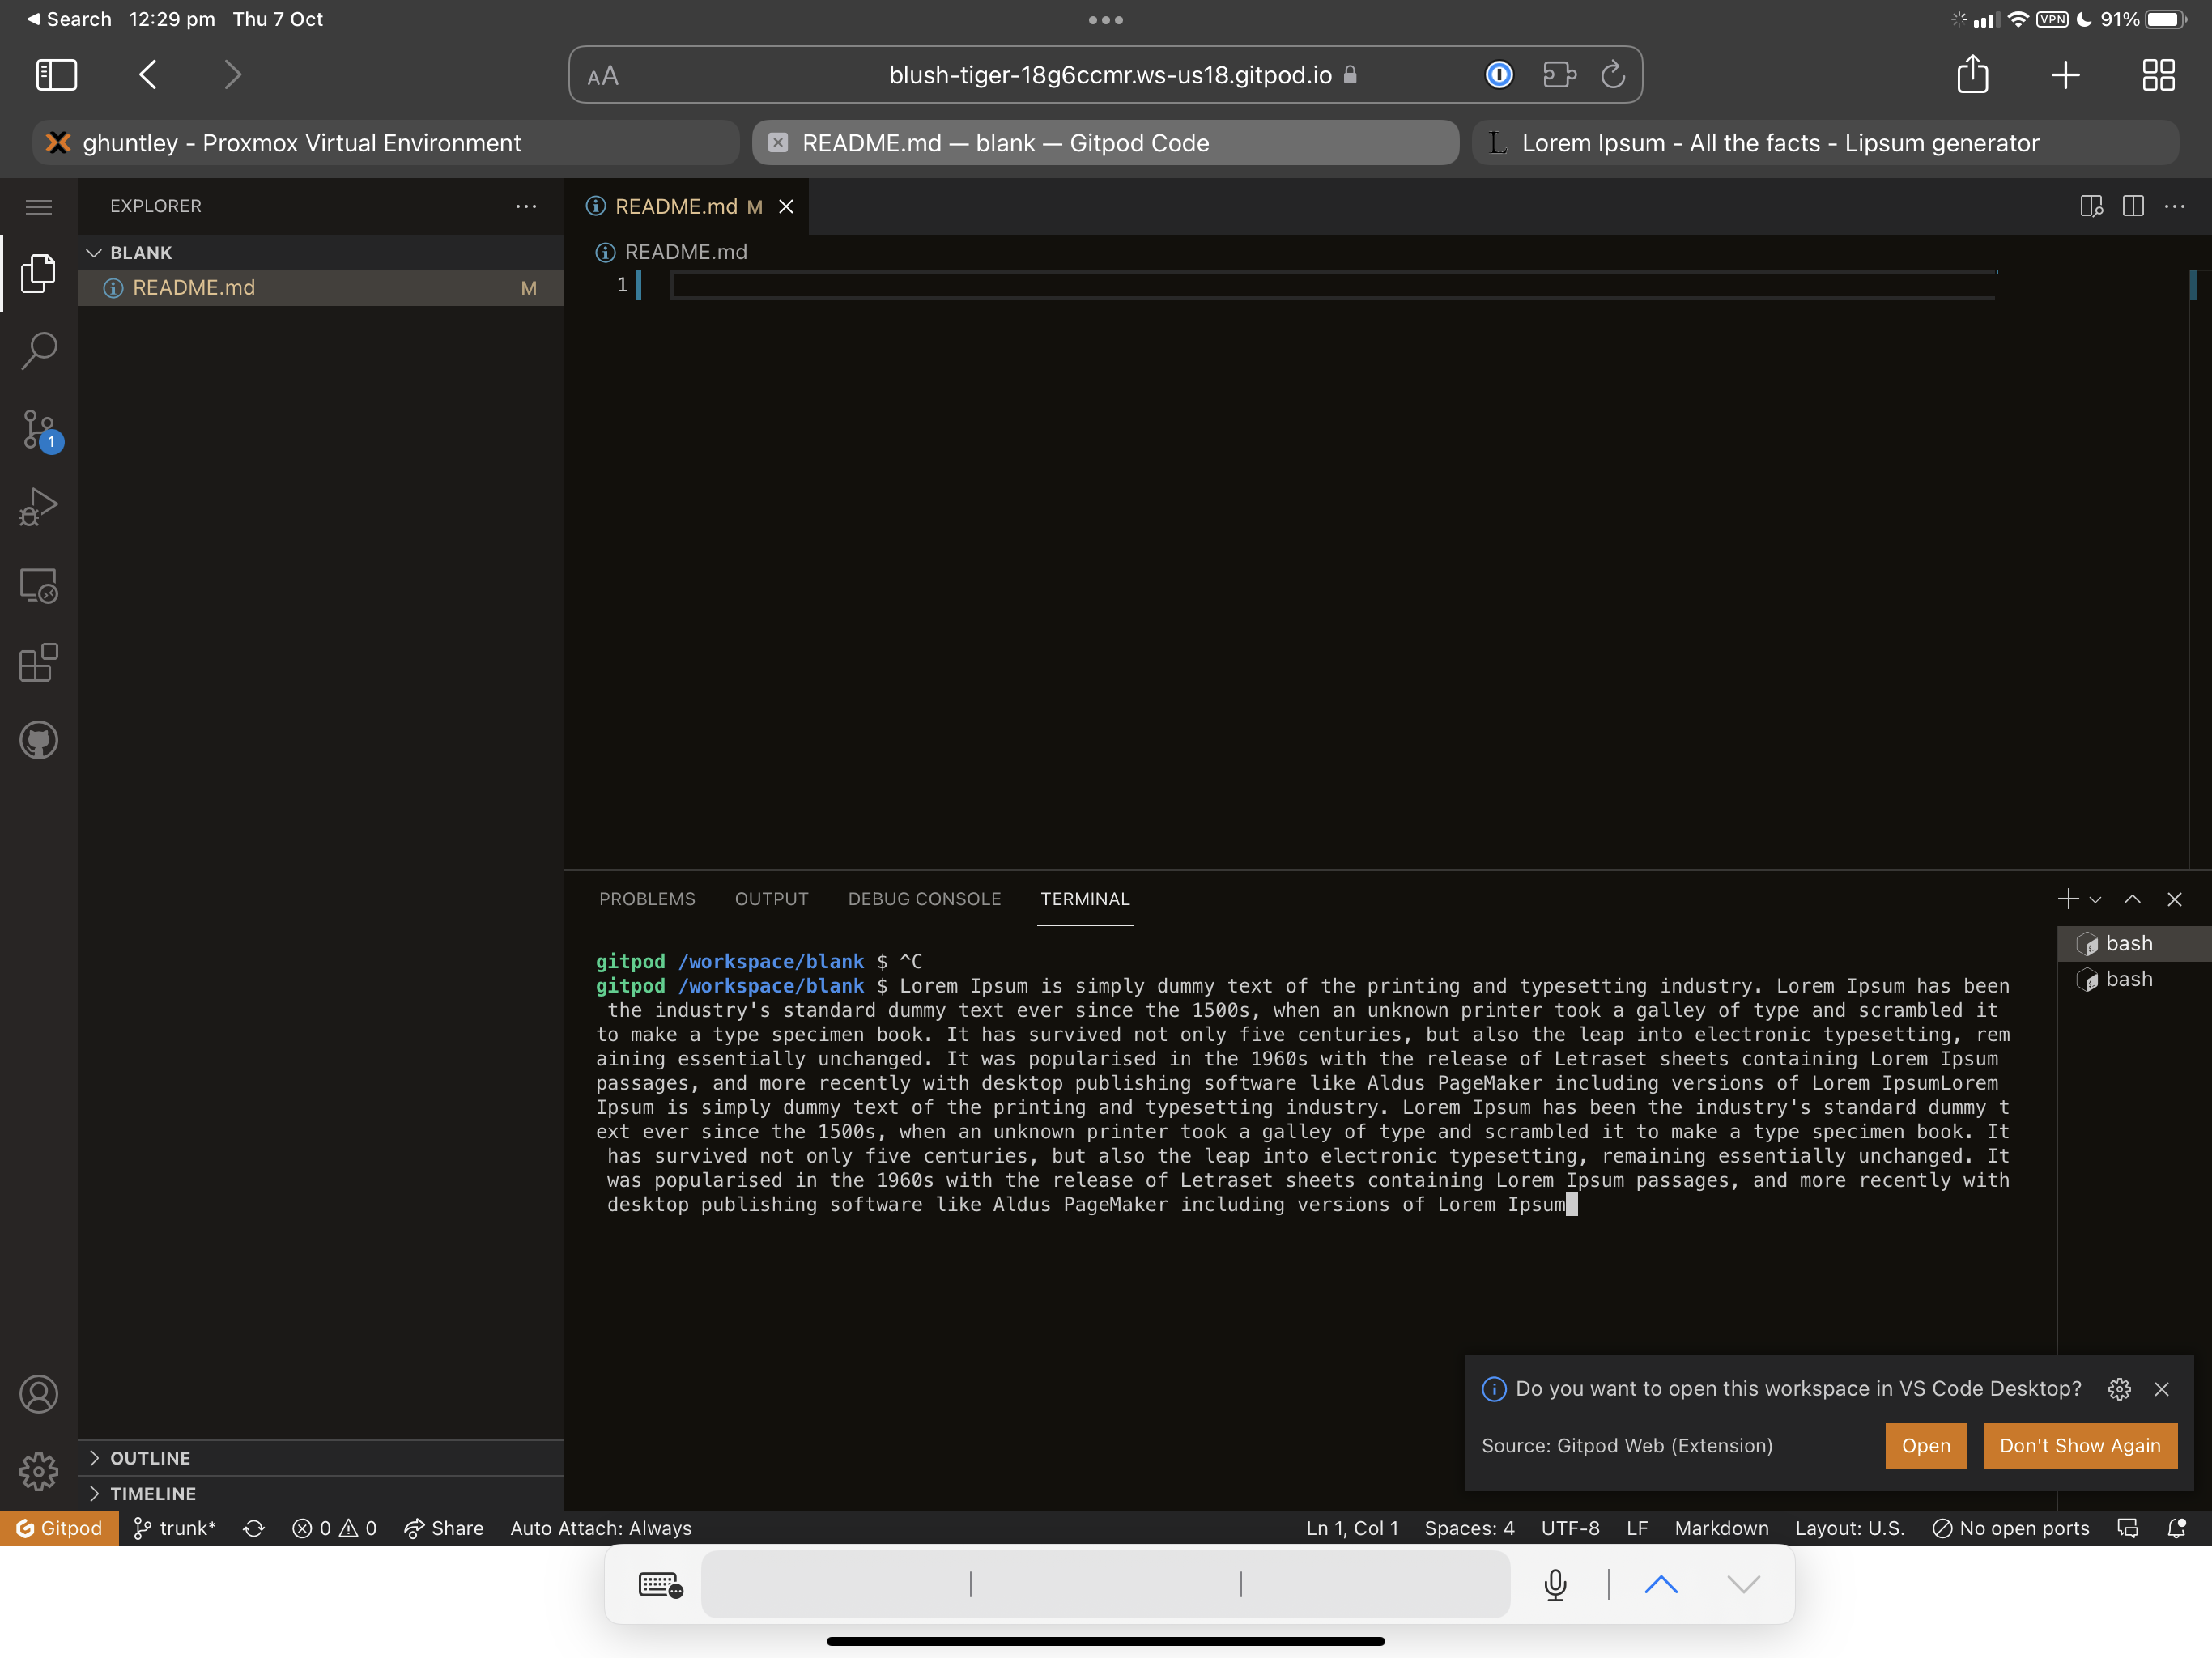Switch to the DEBUG CONSOLE tab
The width and height of the screenshot is (2212, 1658).
coord(924,898)
